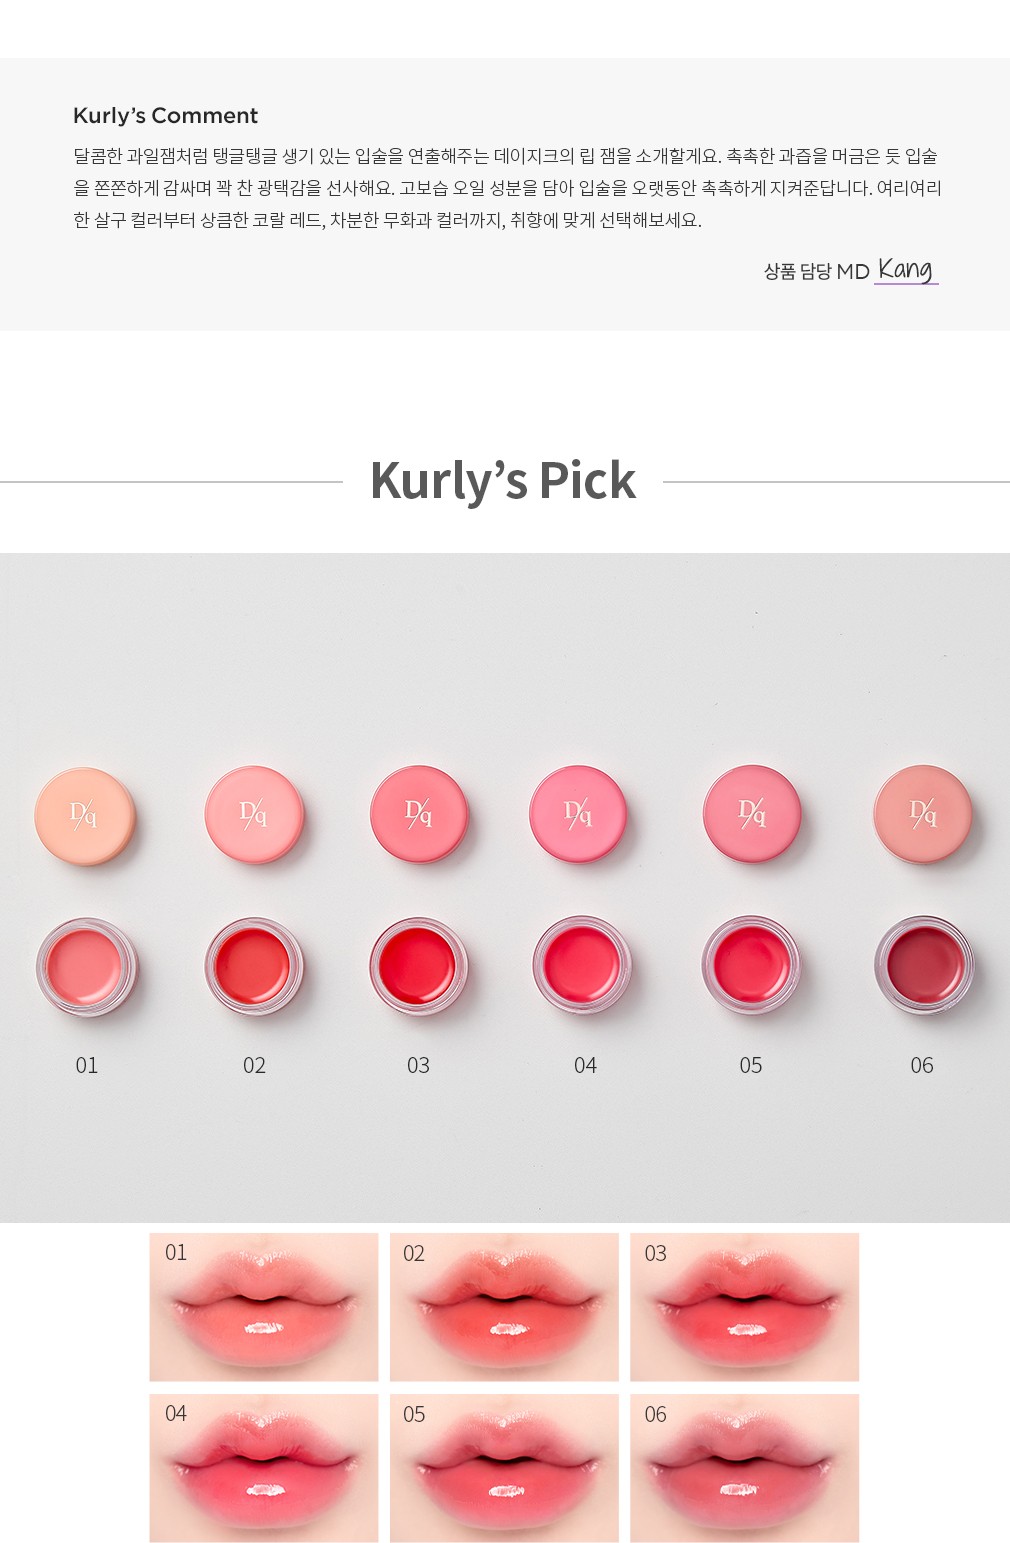Open the lip swatch photo labeled 01
Image resolution: width=1010 pixels, height=1543 pixels.
pos(264,1307)
